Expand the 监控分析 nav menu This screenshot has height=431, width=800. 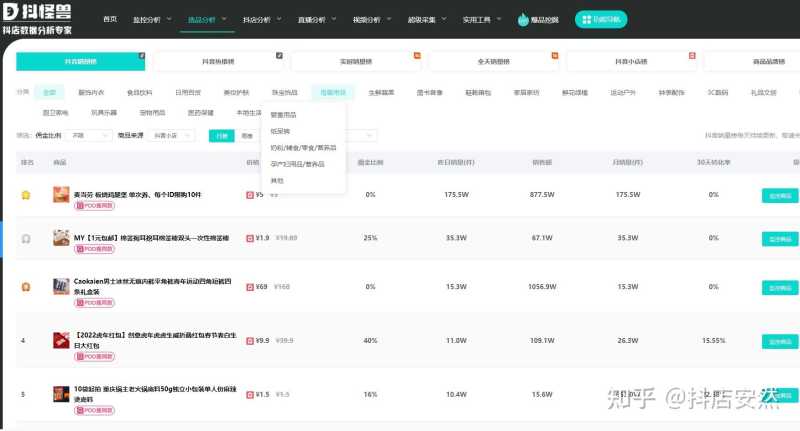pyautogui.click(x=152, y=20)
